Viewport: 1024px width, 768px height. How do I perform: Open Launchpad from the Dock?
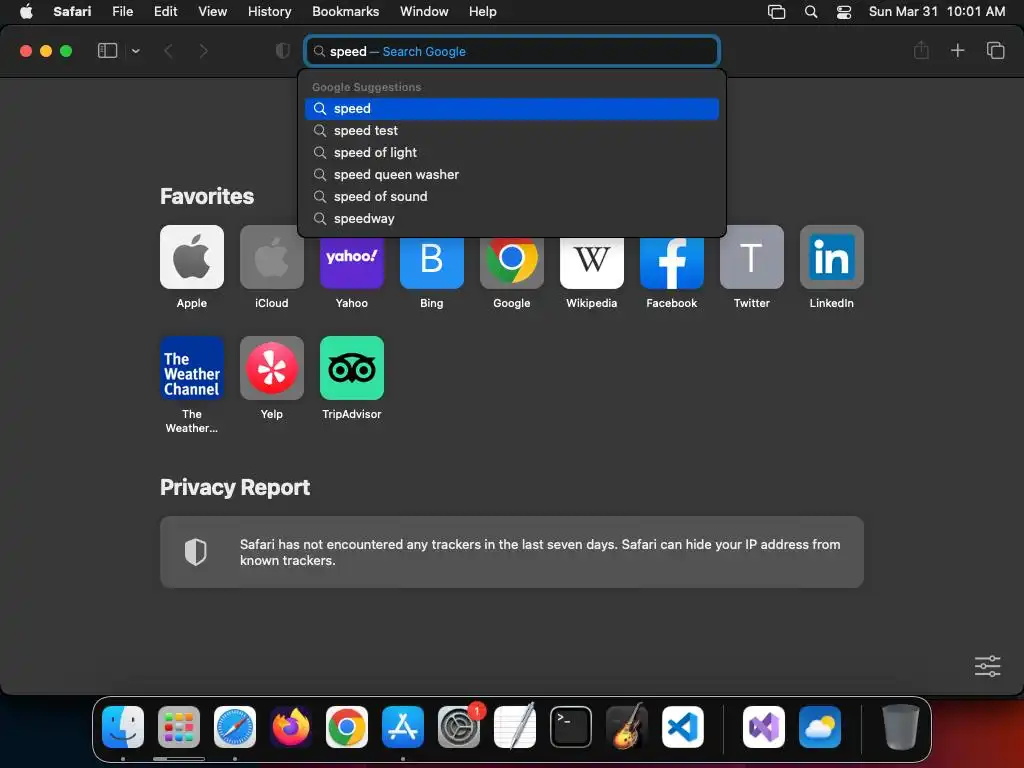coord(179,726)
